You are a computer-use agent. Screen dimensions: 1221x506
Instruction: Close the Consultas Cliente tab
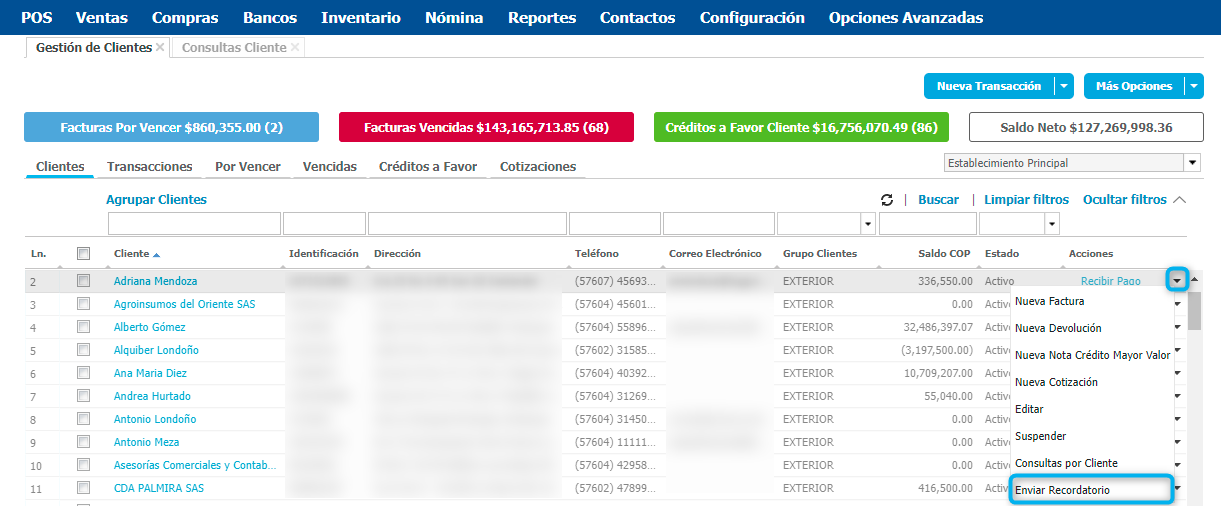295,48
